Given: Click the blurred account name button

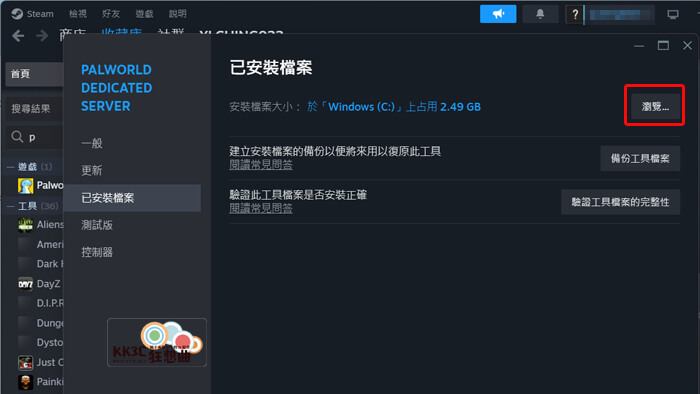Looking at the screenshot, I should (620, 14).
